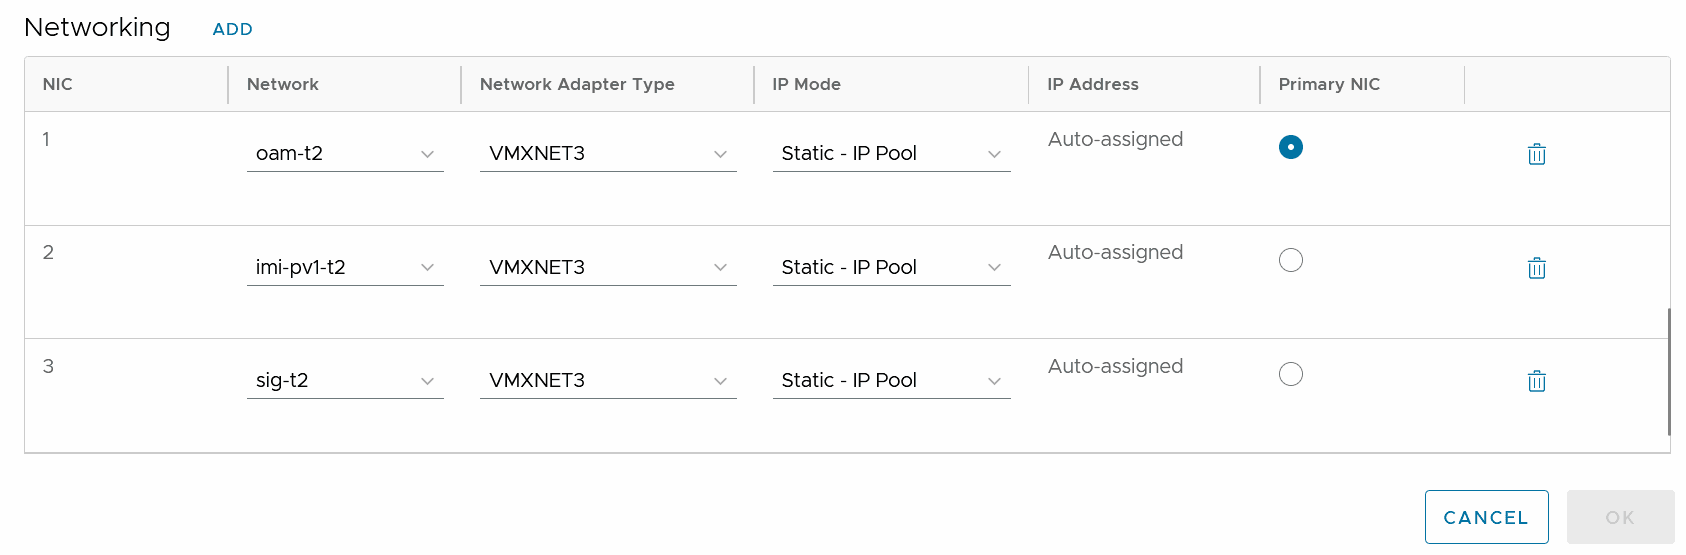1686x555 pixels.
Task: Delete NIC 2 with the trash icon
Action: tap(1537, 268)
